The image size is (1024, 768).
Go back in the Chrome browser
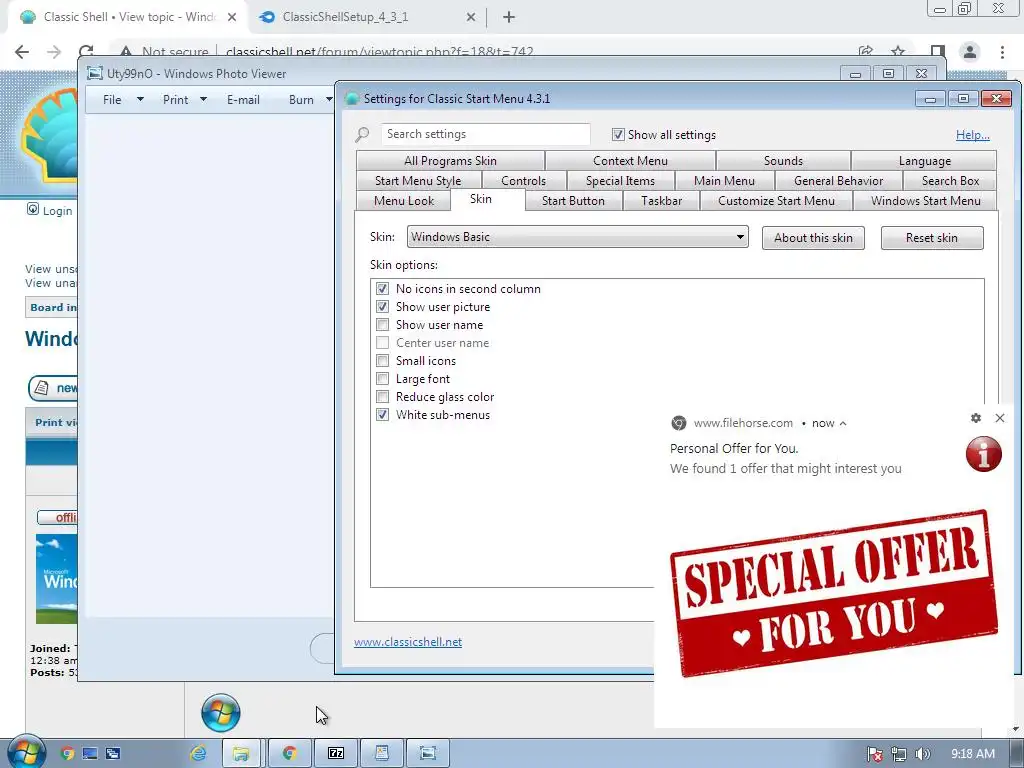pyautogui.click(x=22, y=52)
